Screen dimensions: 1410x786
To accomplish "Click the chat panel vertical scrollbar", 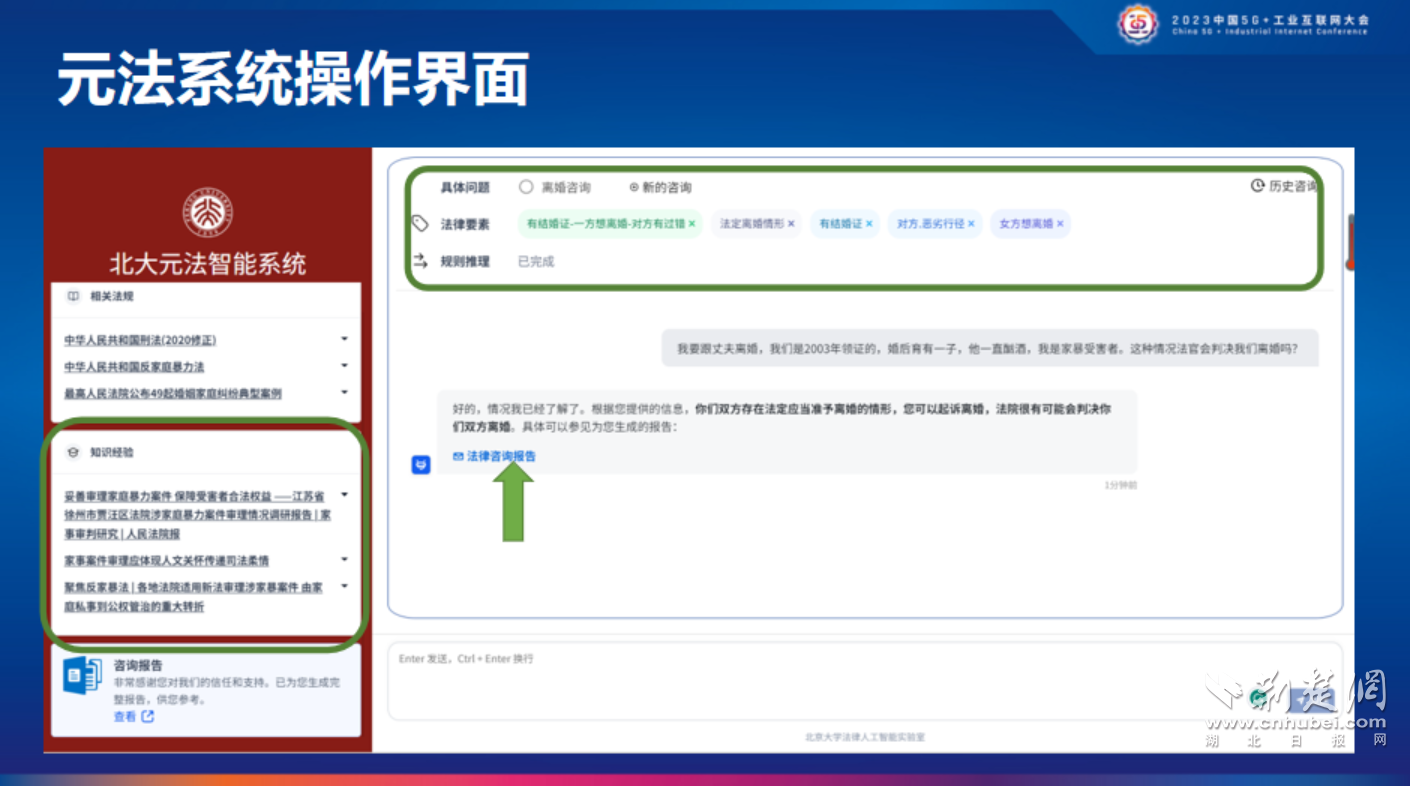I will click(x=1350, y=243).
